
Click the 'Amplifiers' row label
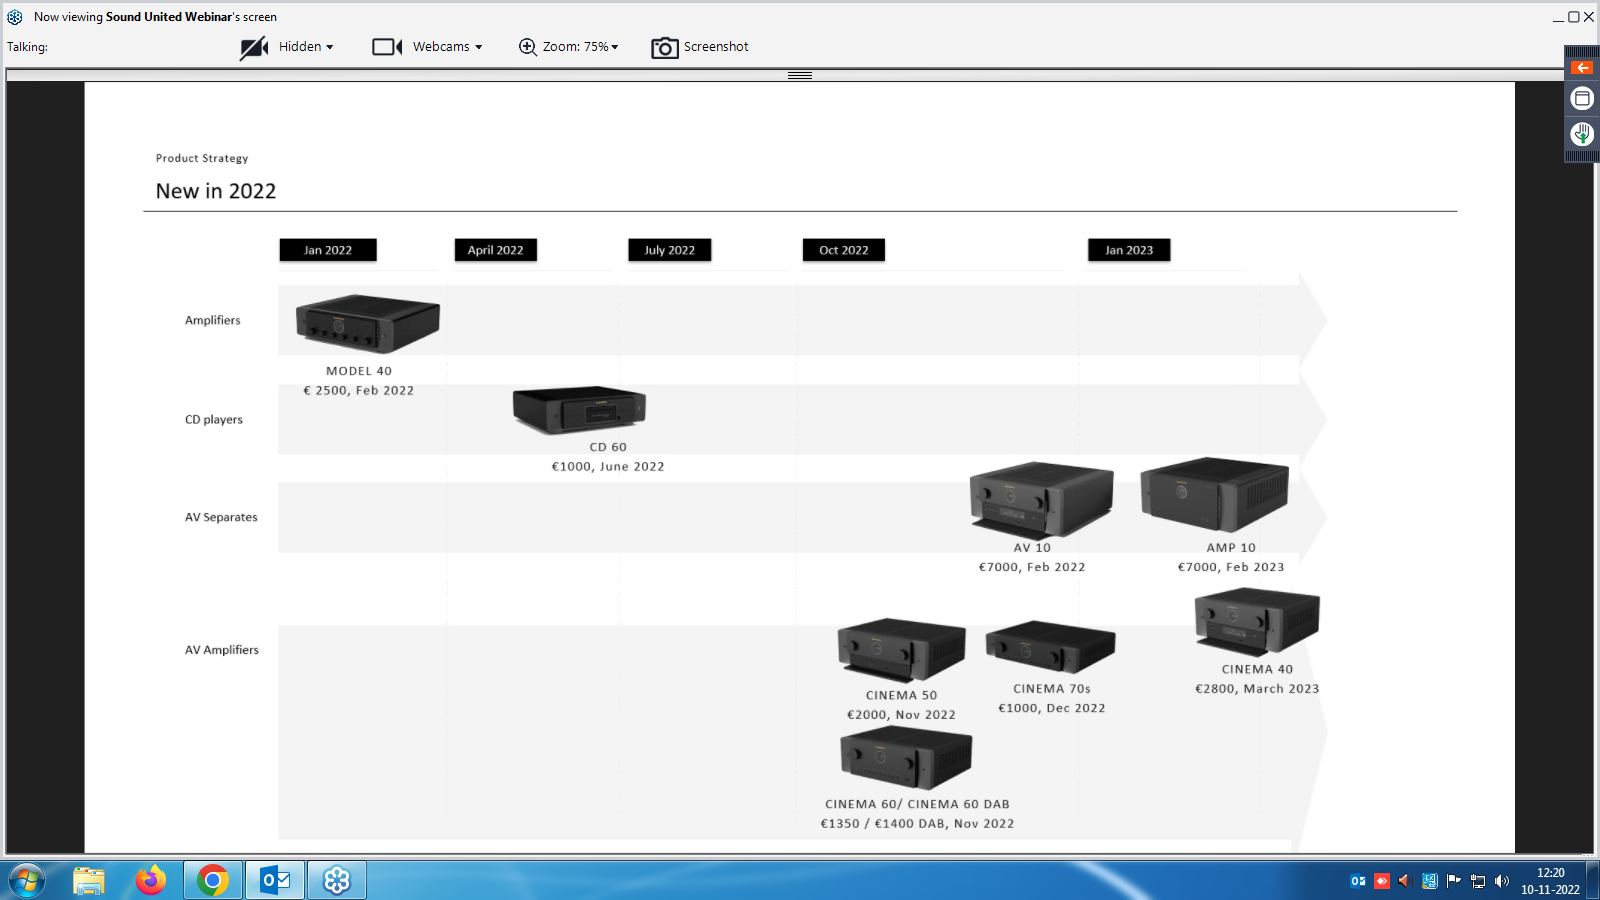pos(213,320)
